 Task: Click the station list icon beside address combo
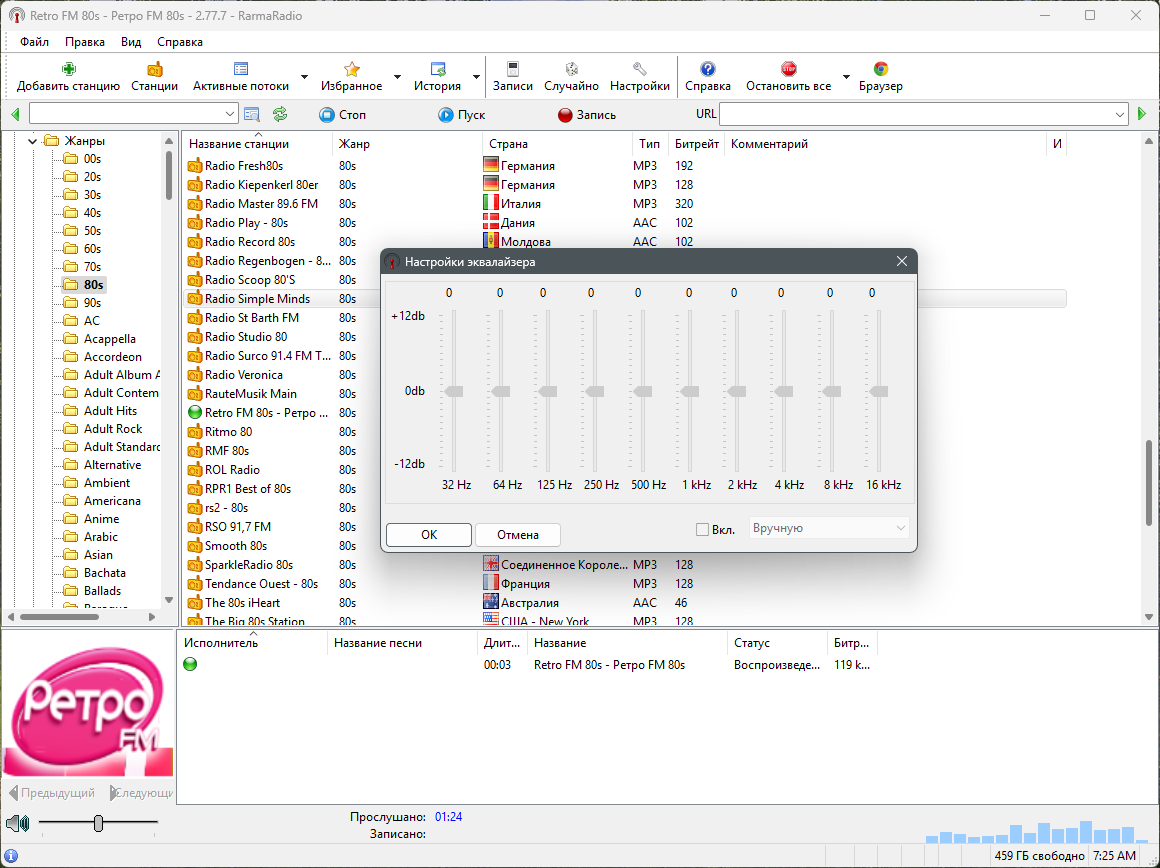click(x=252, y=115)
